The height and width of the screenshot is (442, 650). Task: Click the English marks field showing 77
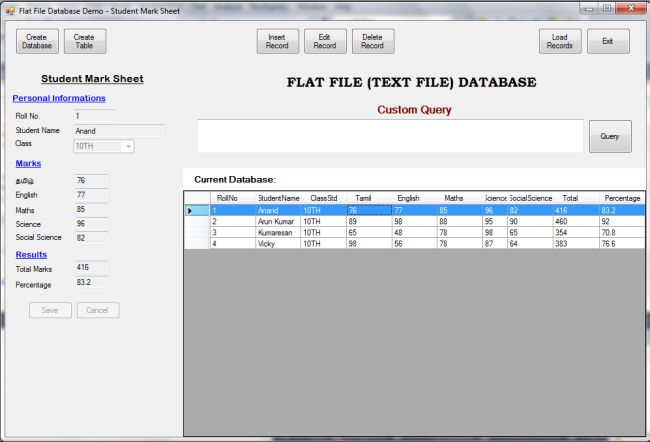(x=91, y=195)
